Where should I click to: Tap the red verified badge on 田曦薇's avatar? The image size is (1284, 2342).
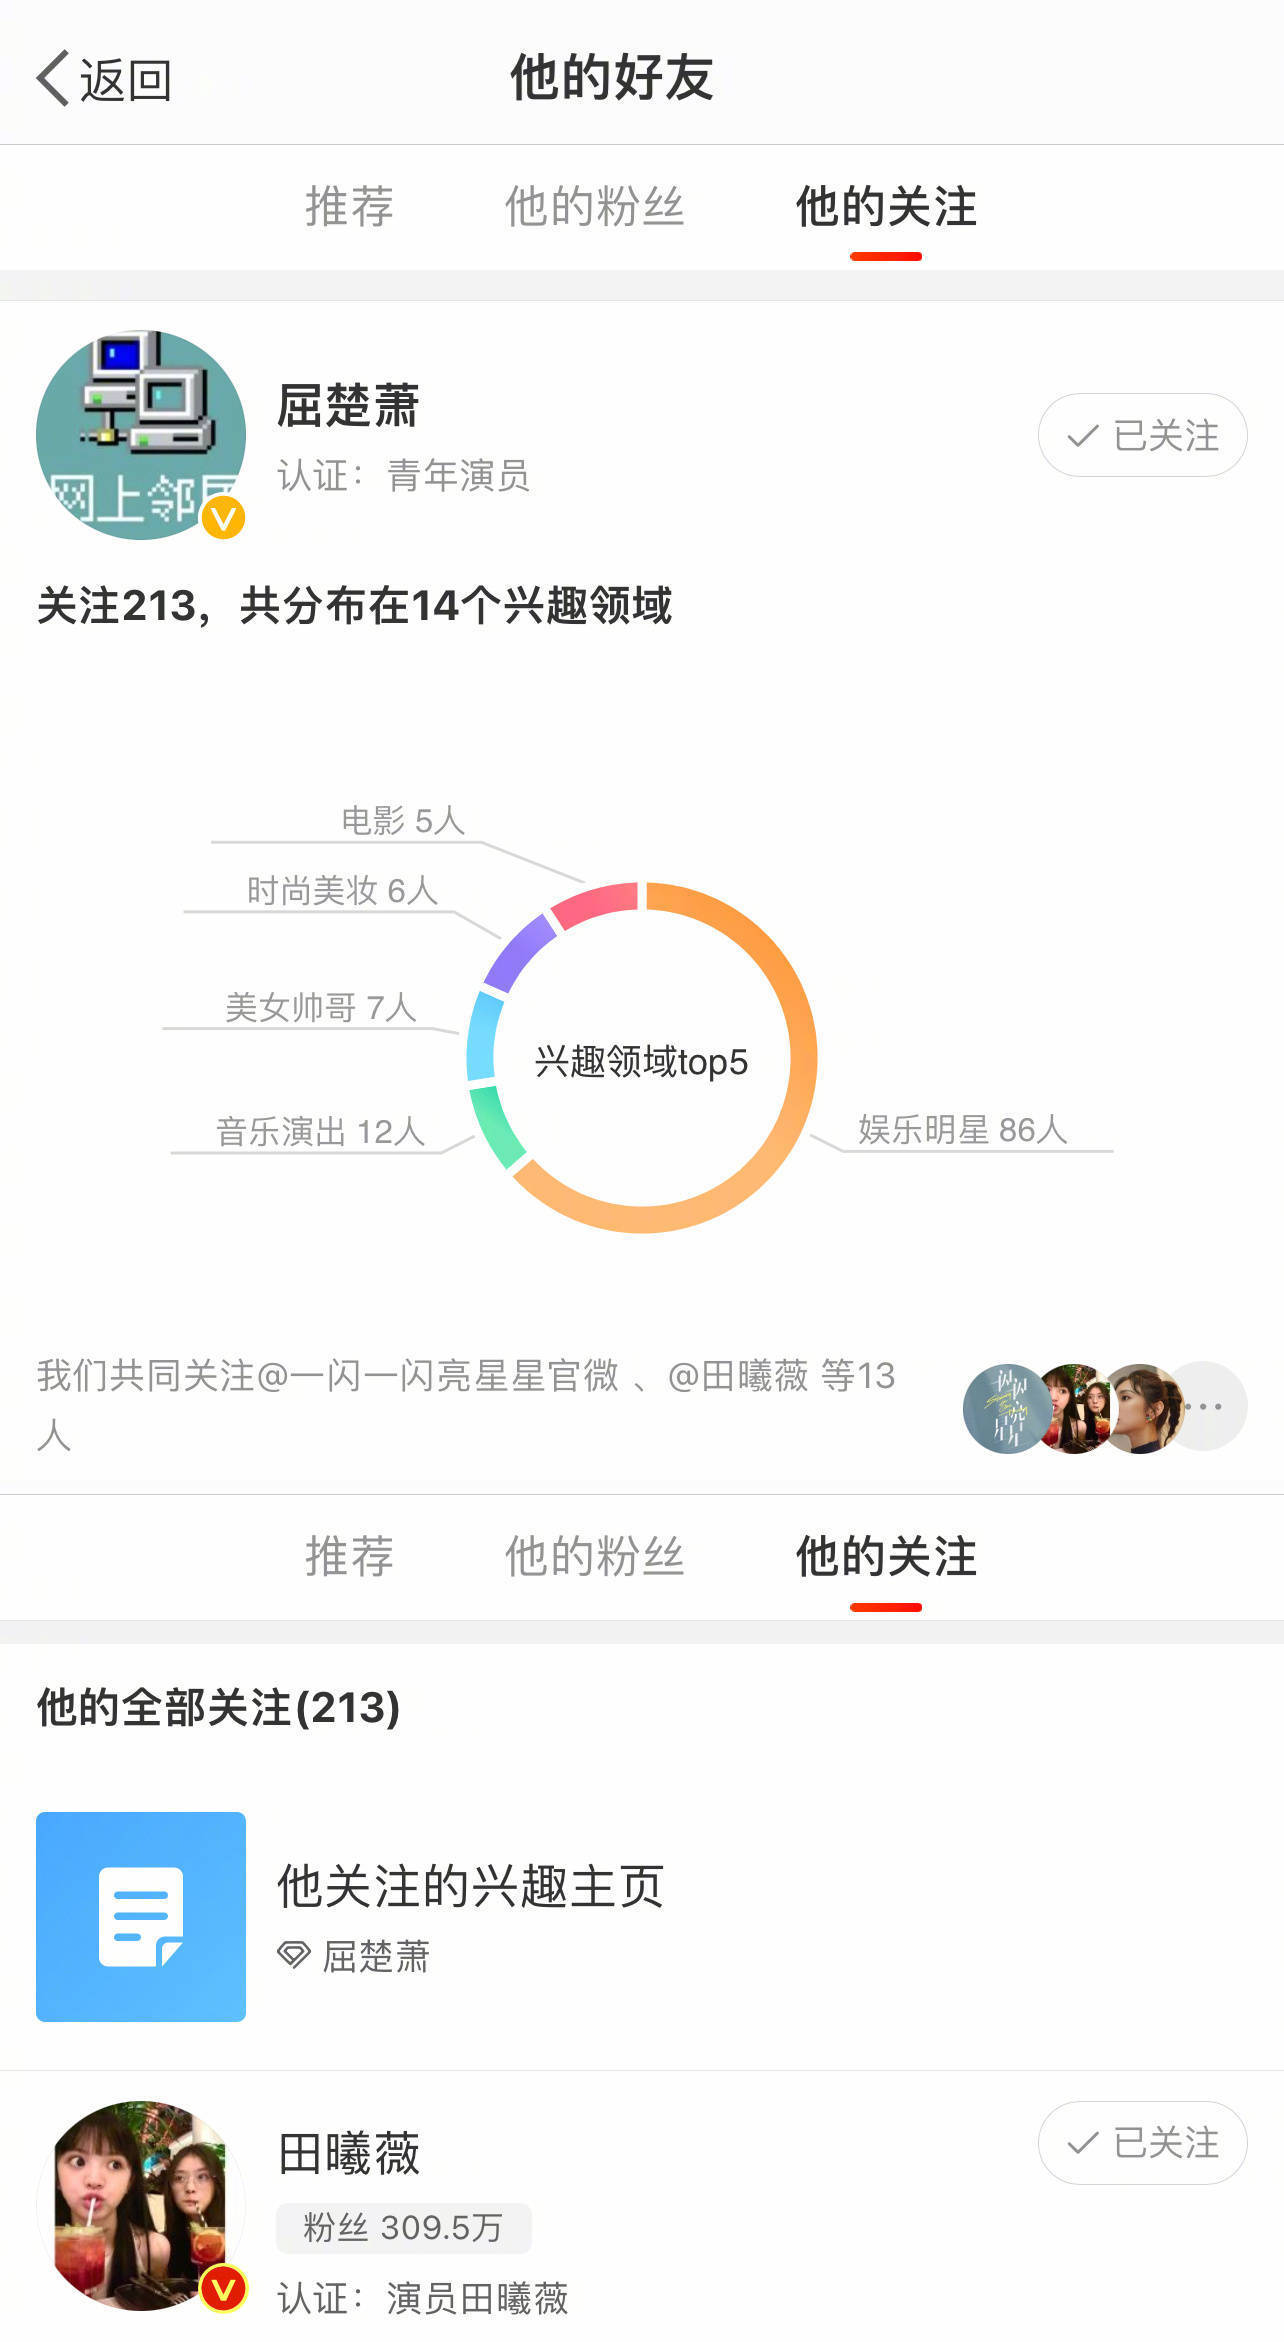[x=223, y=2288]
